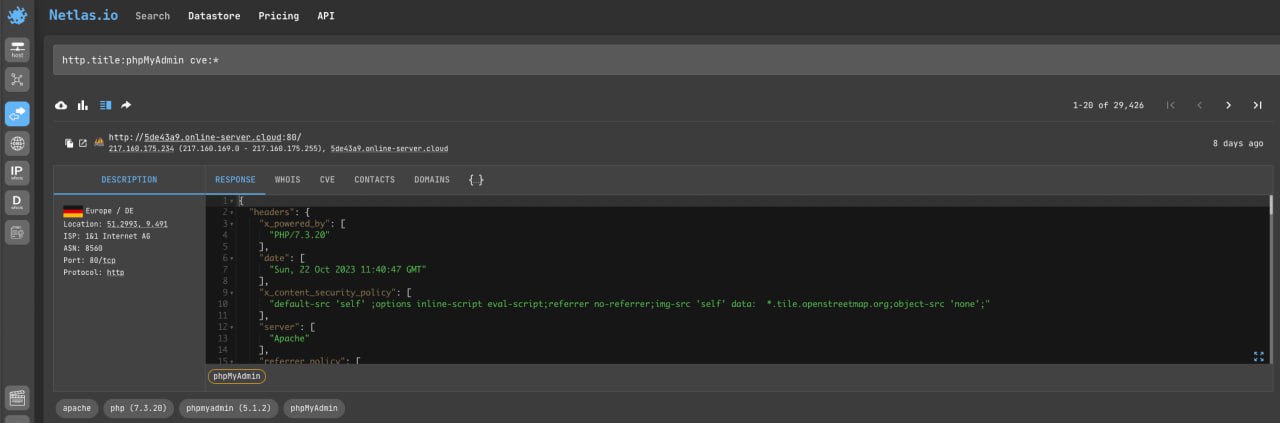Switch to the WHOIS tab

point(287,180)
